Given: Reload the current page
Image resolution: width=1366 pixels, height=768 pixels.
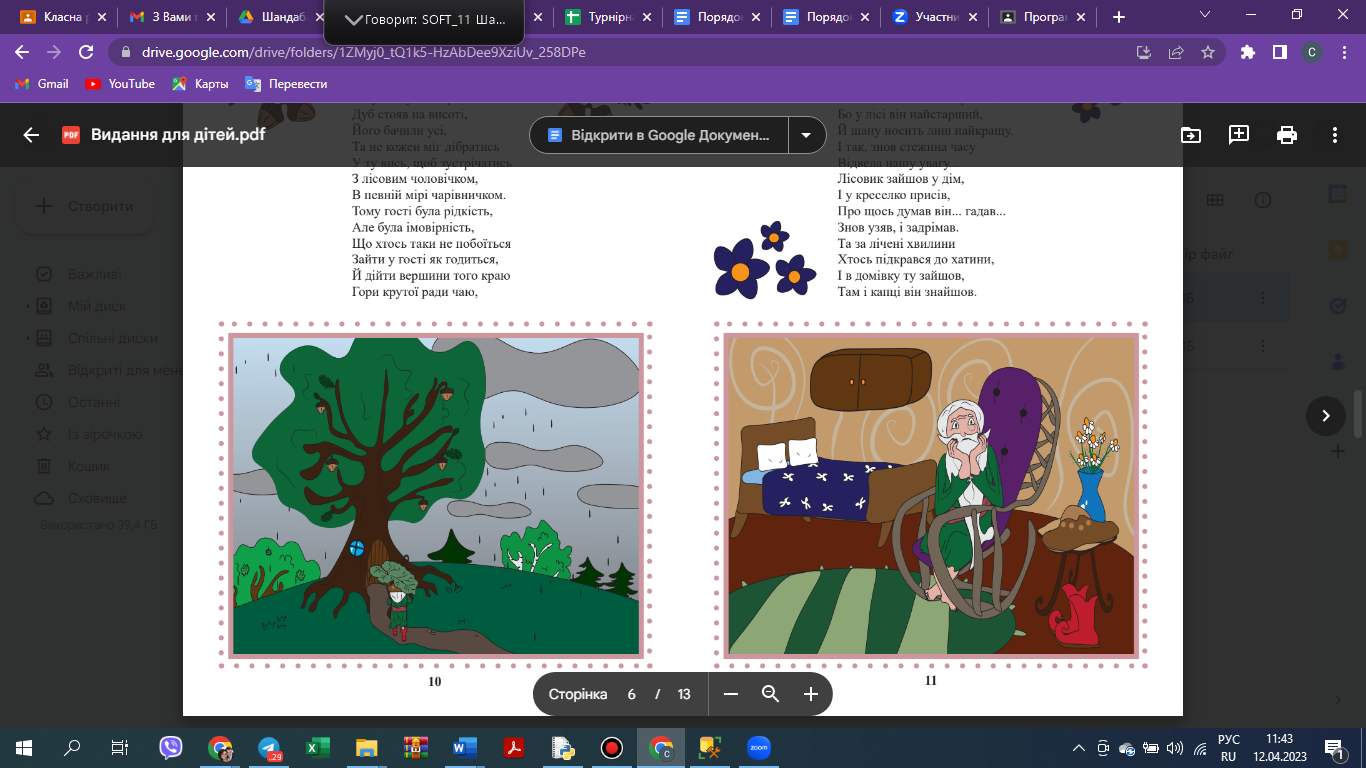Looking at the screenshot, I should (86, 52).
